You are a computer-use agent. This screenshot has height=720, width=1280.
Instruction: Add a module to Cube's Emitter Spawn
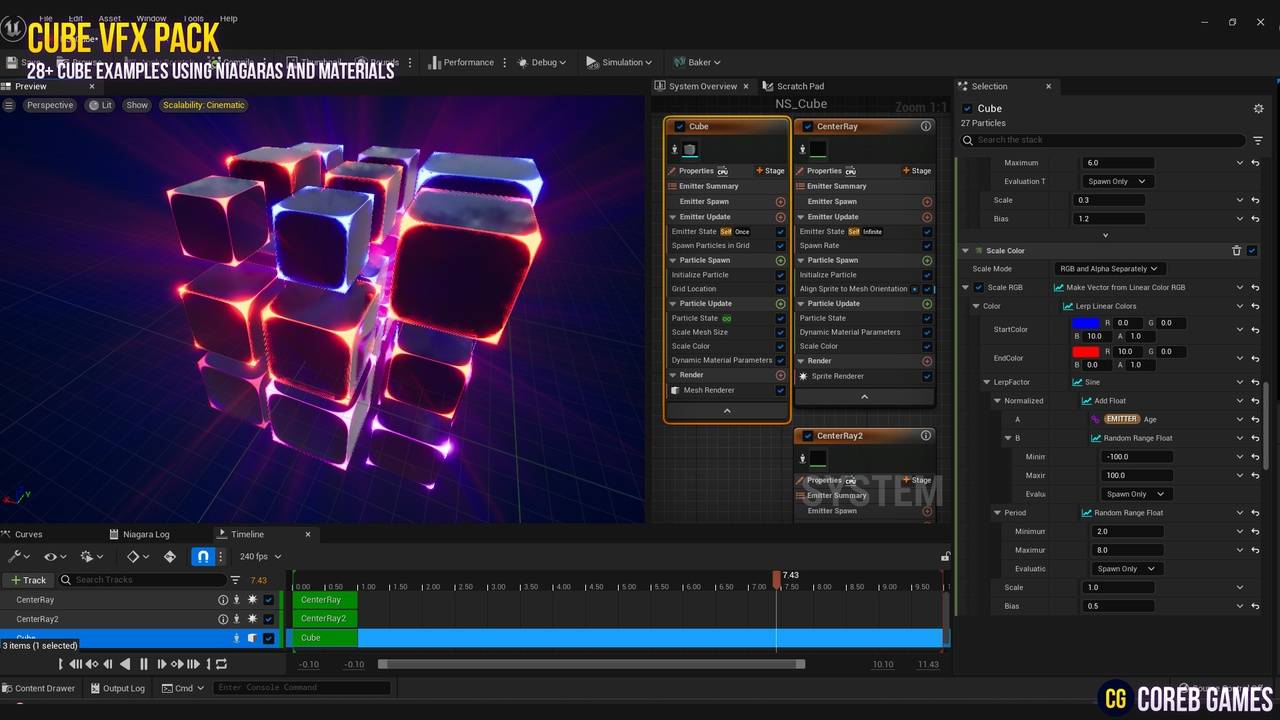point(781,202)
